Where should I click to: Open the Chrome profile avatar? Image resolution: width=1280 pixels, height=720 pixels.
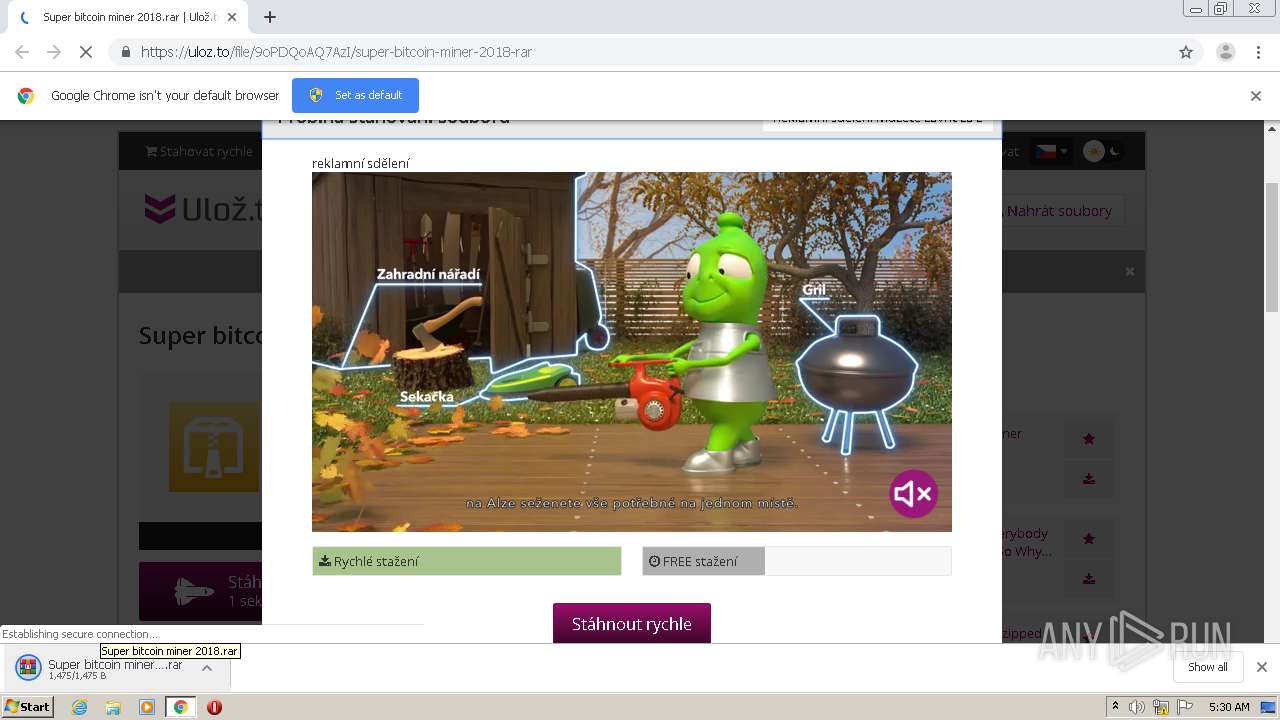tap(1226, 52)
